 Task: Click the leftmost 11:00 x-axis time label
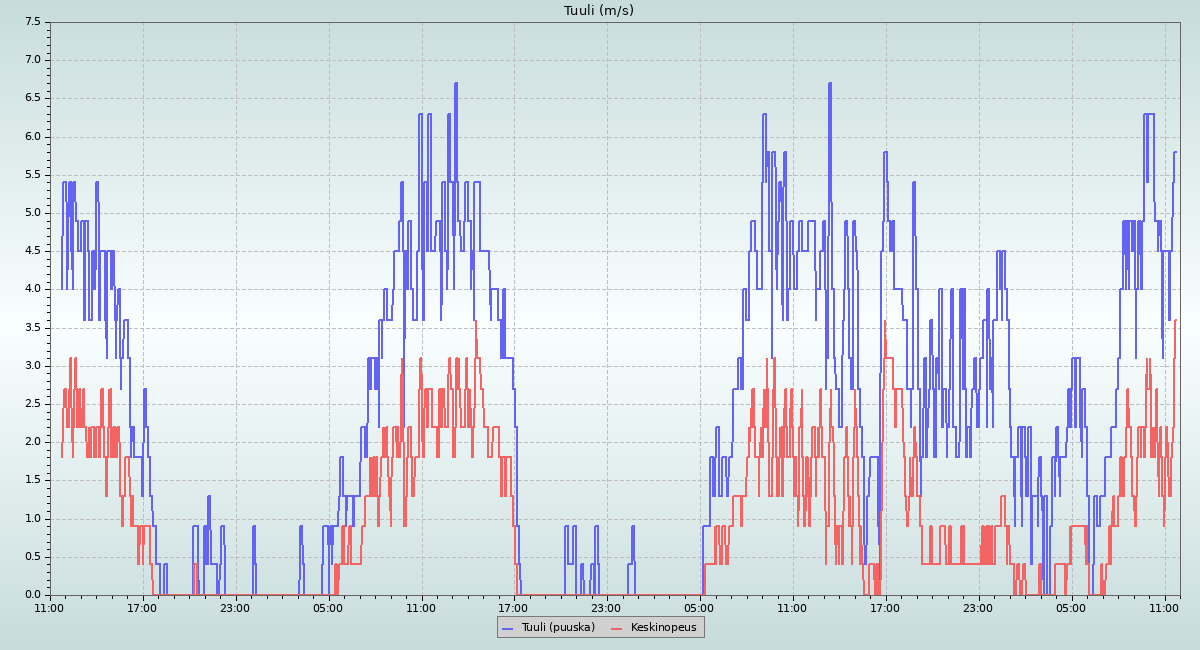click(50, 607)
